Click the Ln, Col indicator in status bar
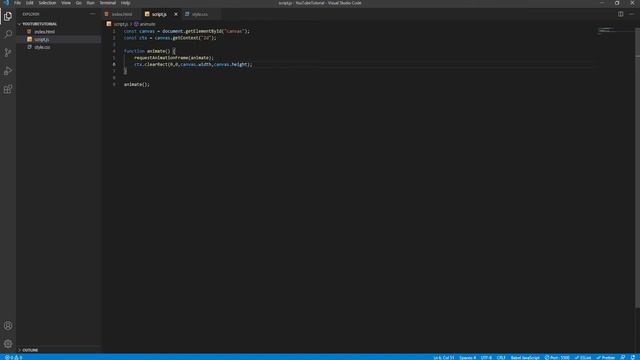The width and height of the screenshot is (640, 360). click(443, 358)
